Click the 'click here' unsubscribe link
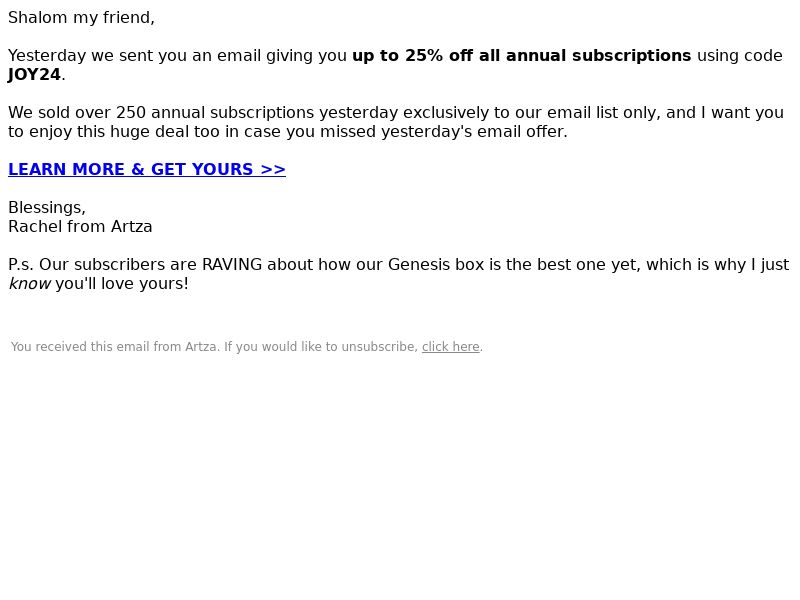800x600 pixels. [x=451, y=347]
